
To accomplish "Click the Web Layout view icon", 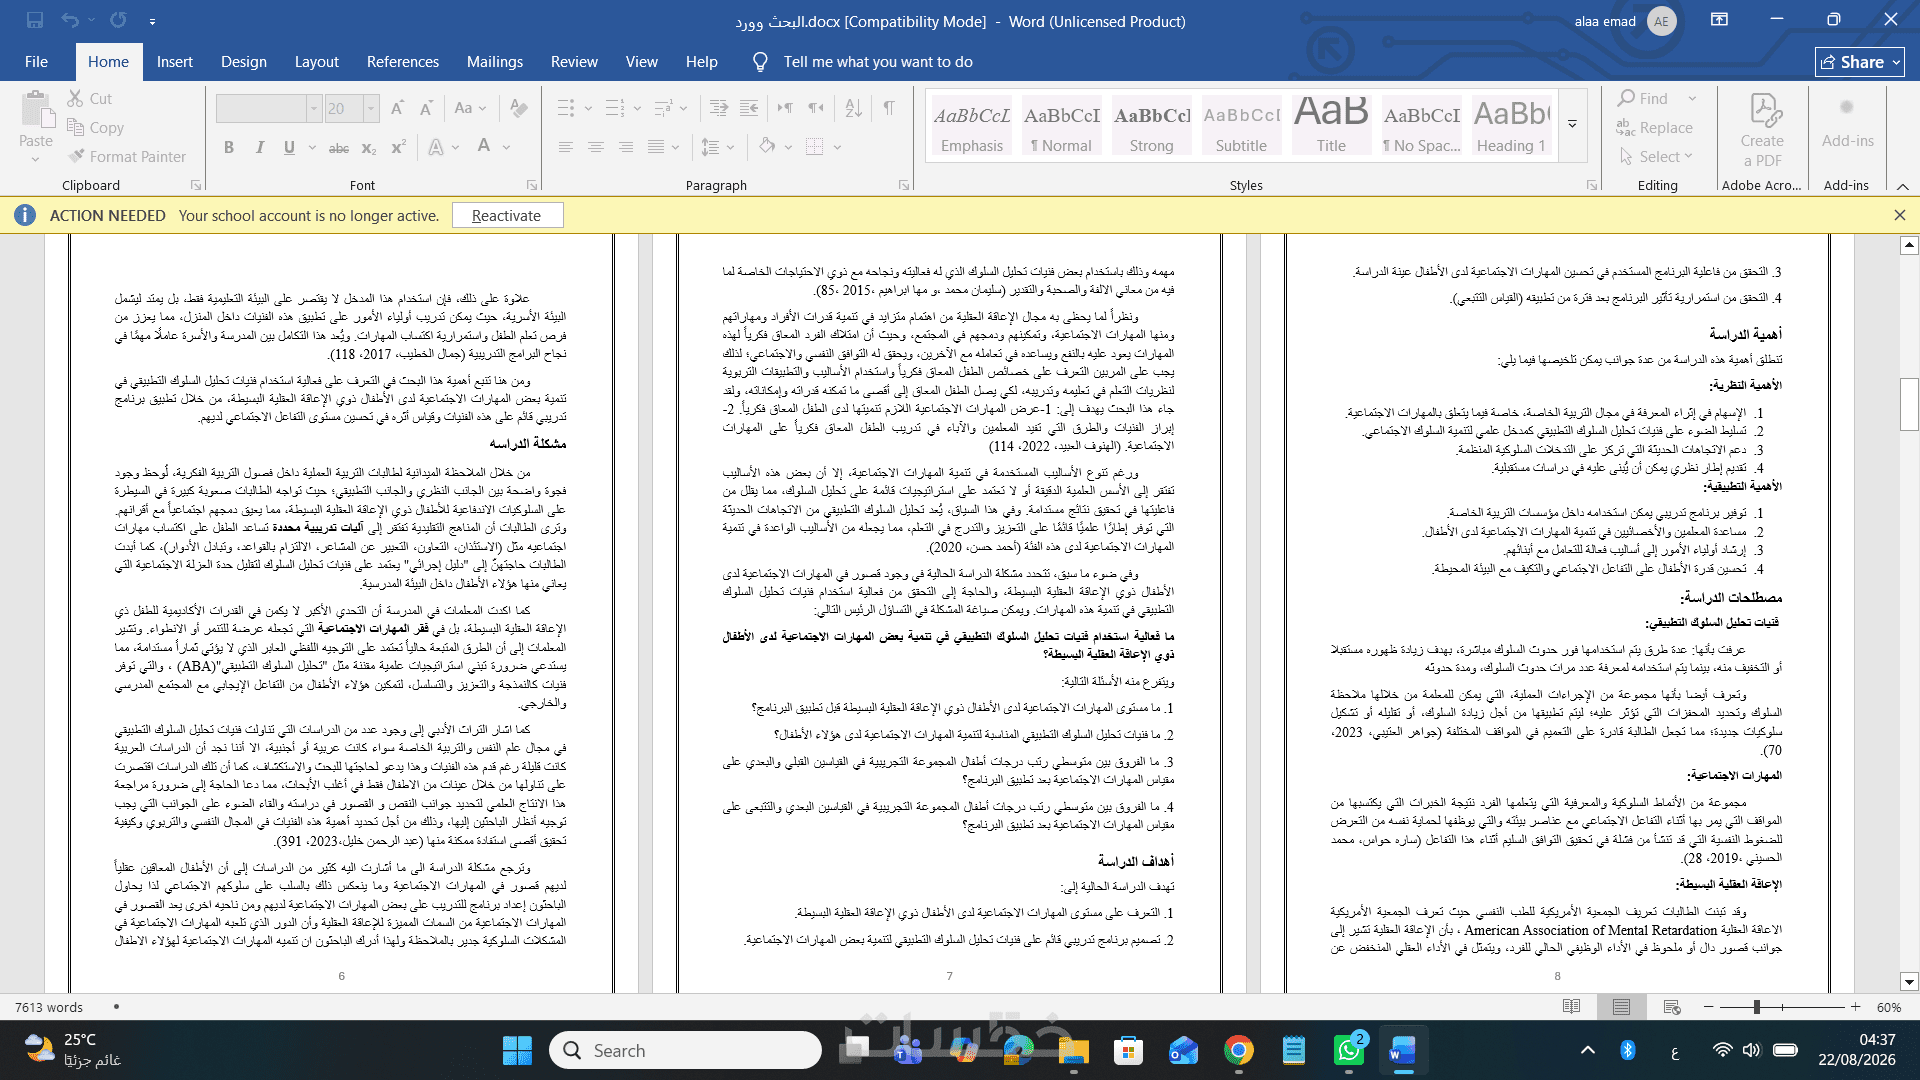I will point(1671,1007).
